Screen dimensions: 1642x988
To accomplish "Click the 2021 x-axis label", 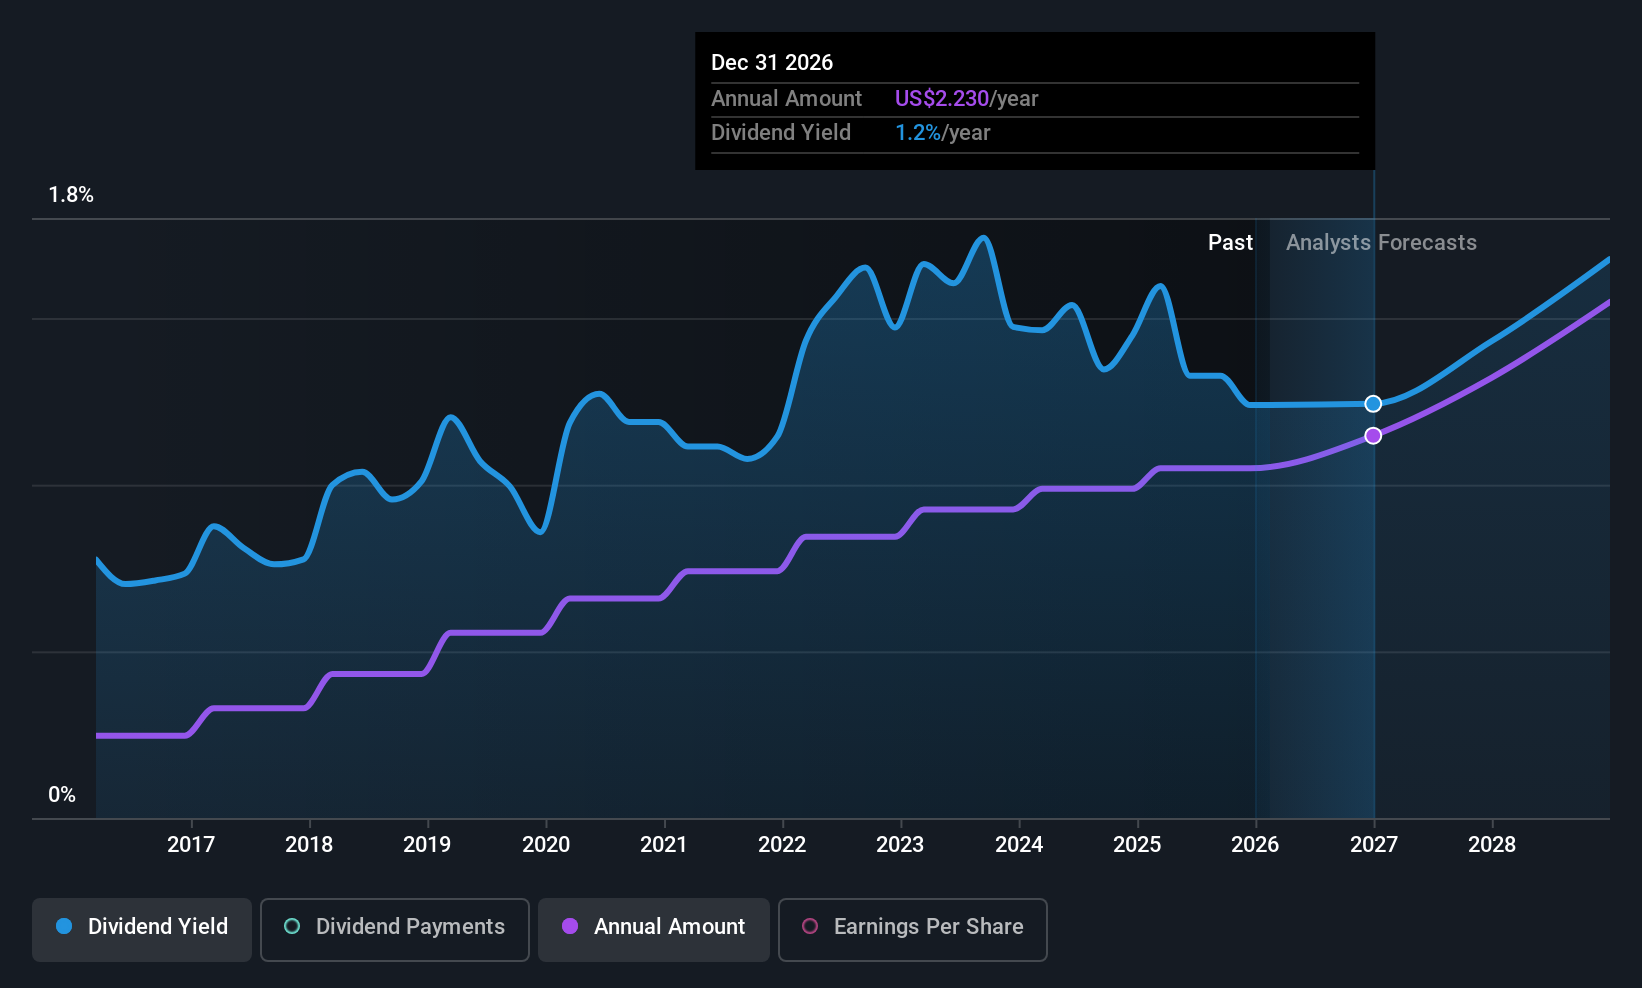I will (x=664, y=844).
